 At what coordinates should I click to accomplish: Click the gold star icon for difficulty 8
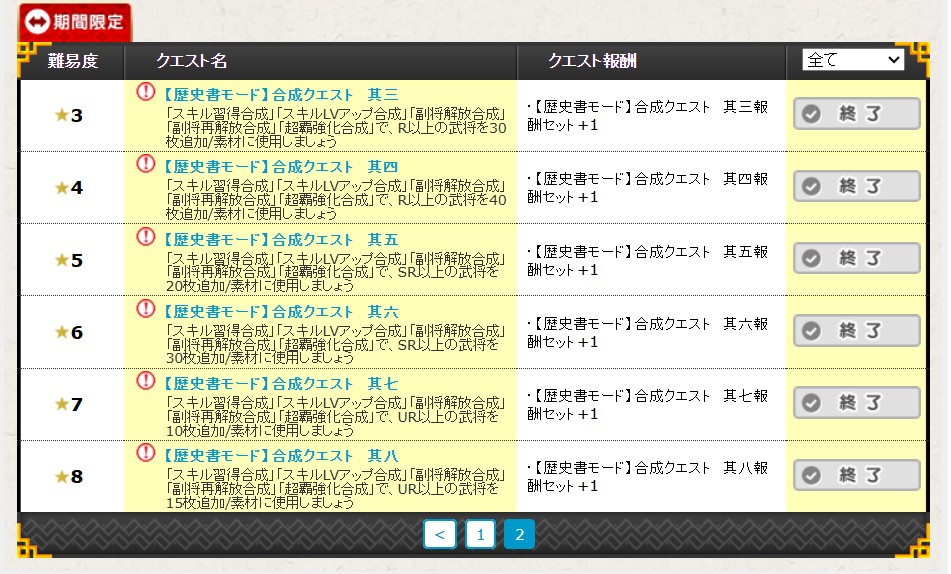tap(61, 476)
